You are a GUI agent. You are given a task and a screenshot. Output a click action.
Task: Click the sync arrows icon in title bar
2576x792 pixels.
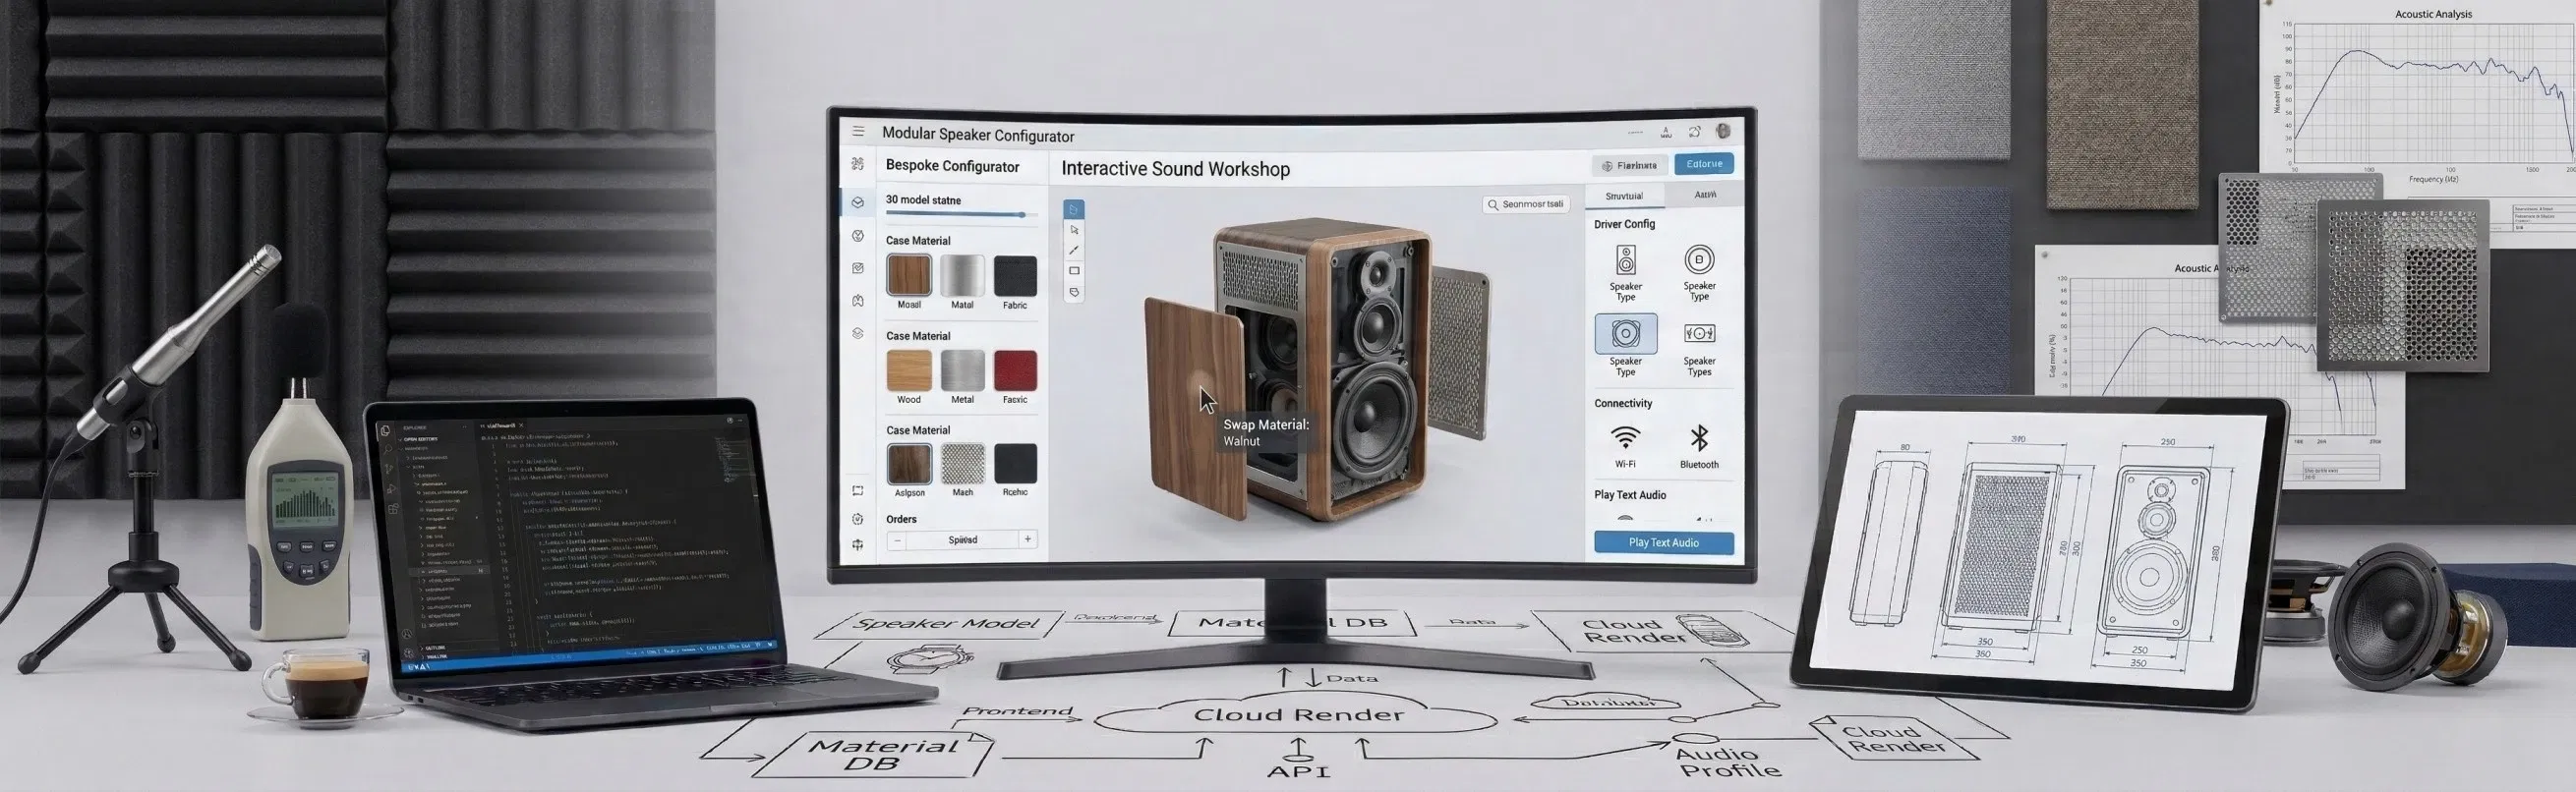point(1694,132)
